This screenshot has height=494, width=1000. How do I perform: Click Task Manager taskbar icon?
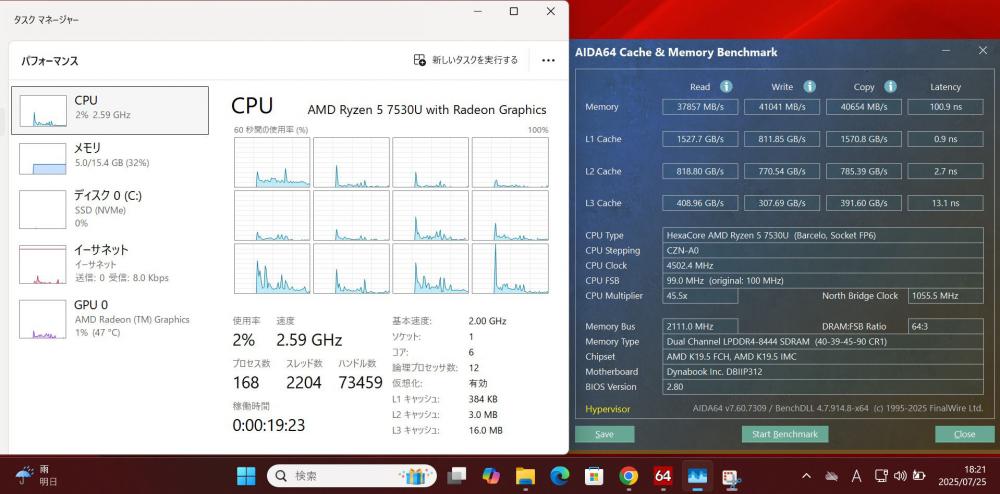(696, 476)
